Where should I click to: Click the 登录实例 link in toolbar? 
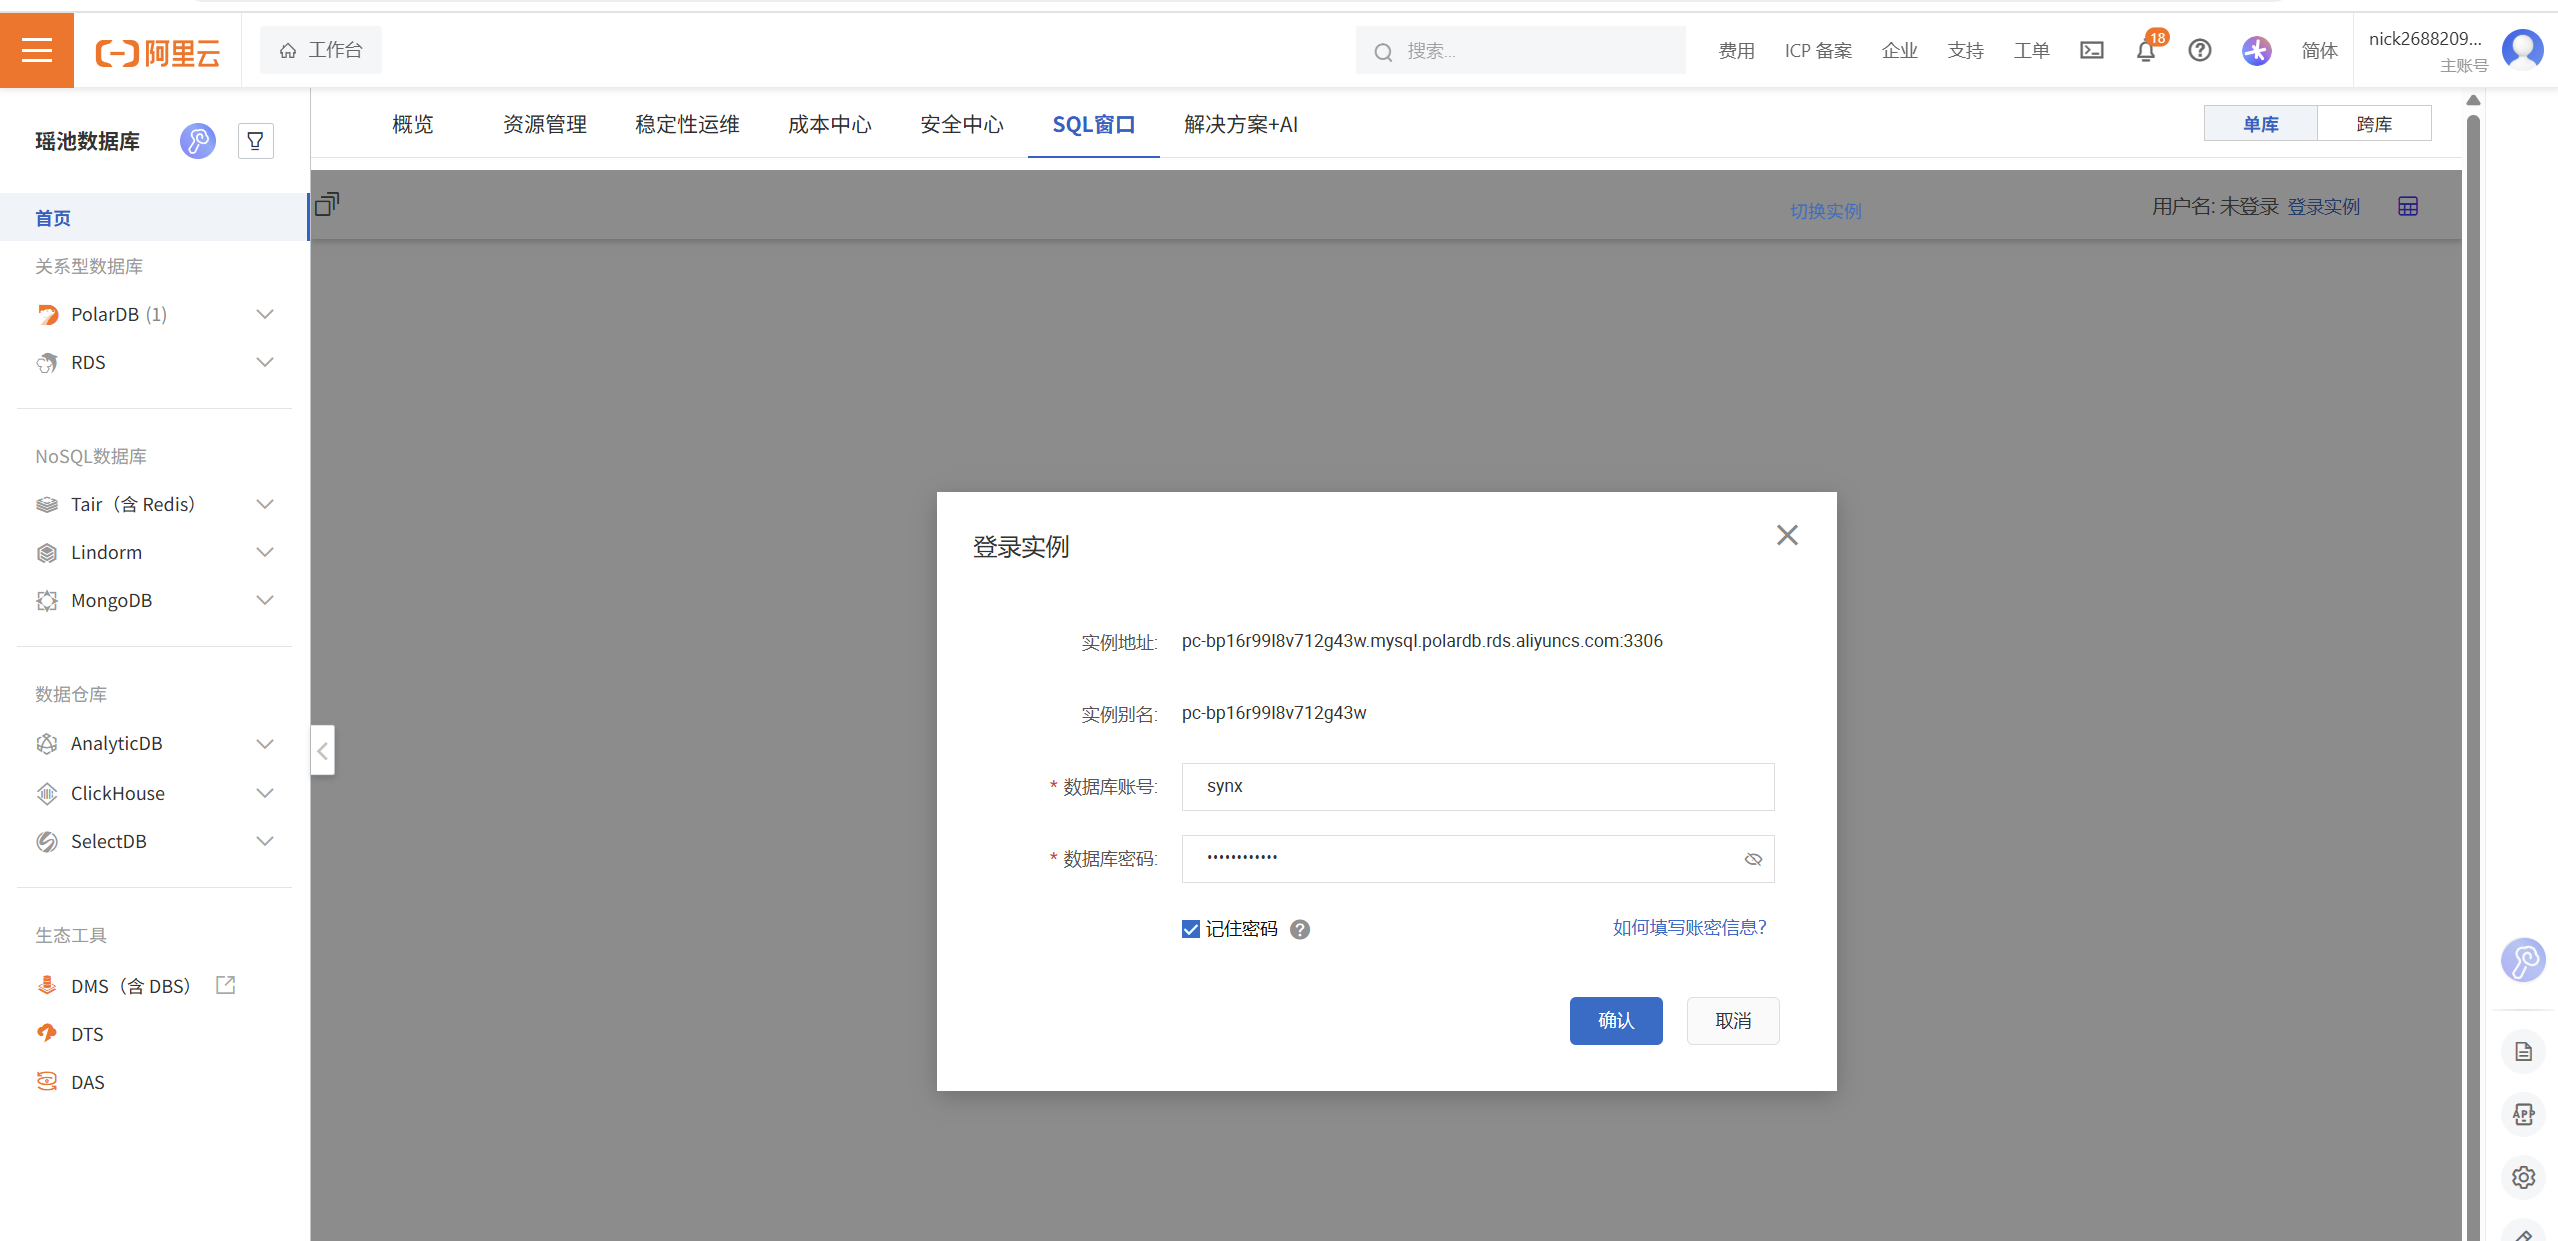click(2324, 206)
